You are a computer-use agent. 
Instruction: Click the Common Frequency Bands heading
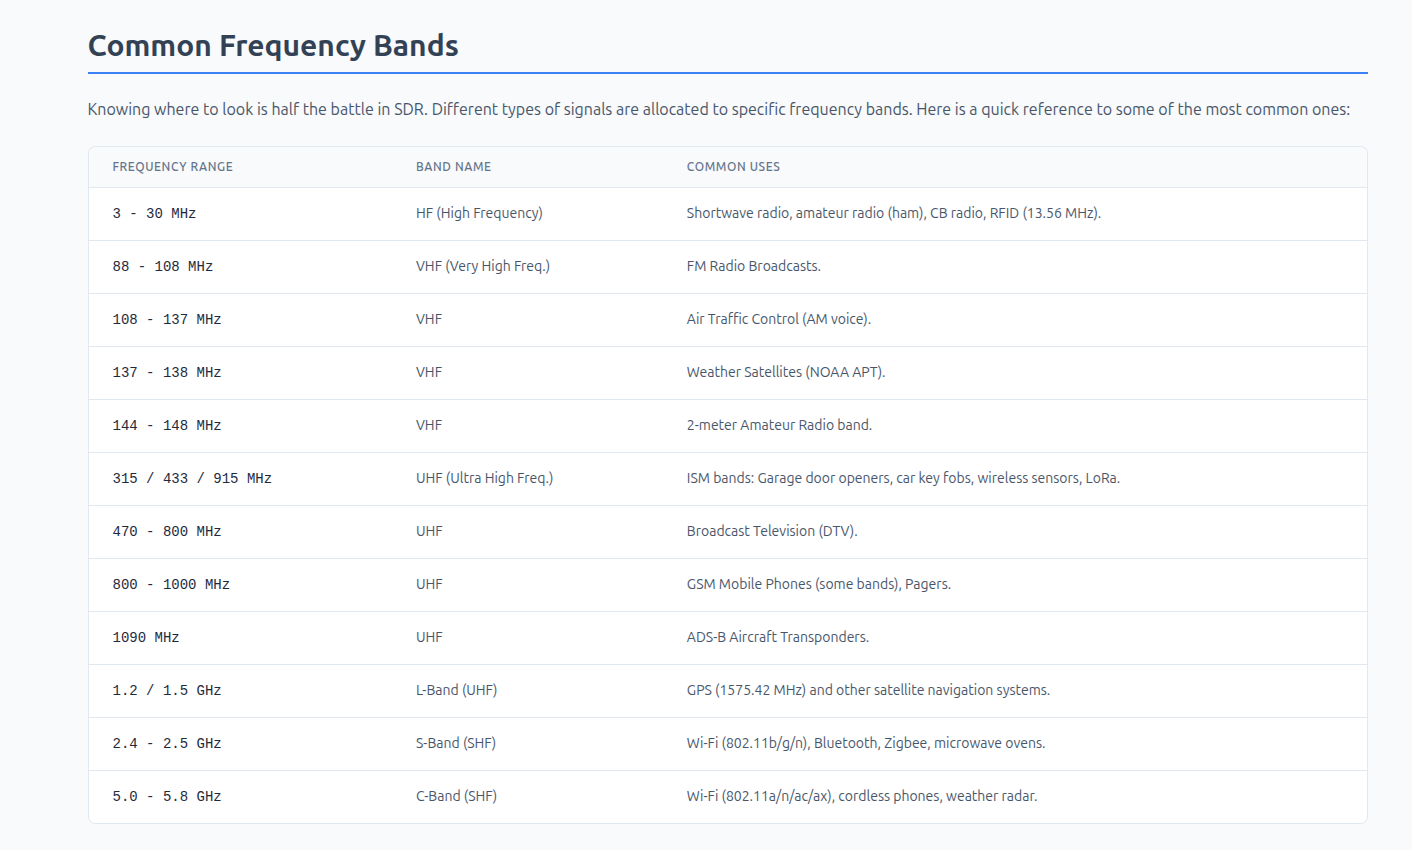pyautogui.click(x=273, y=46)
